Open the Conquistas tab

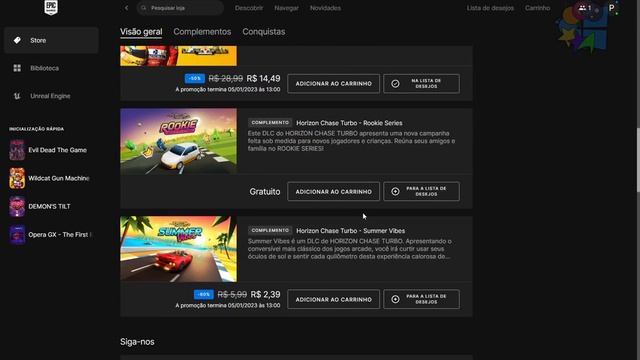pos(264,31)
